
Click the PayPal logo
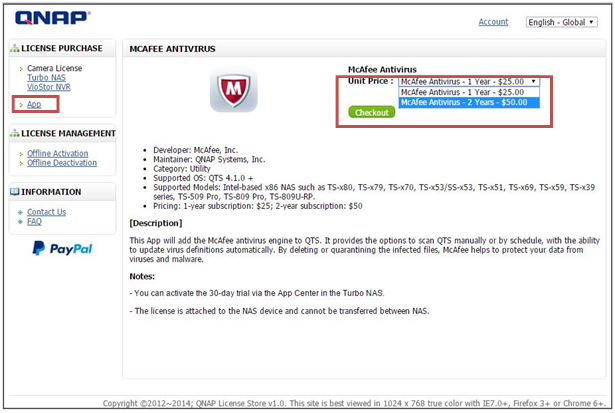click(62, 249)
